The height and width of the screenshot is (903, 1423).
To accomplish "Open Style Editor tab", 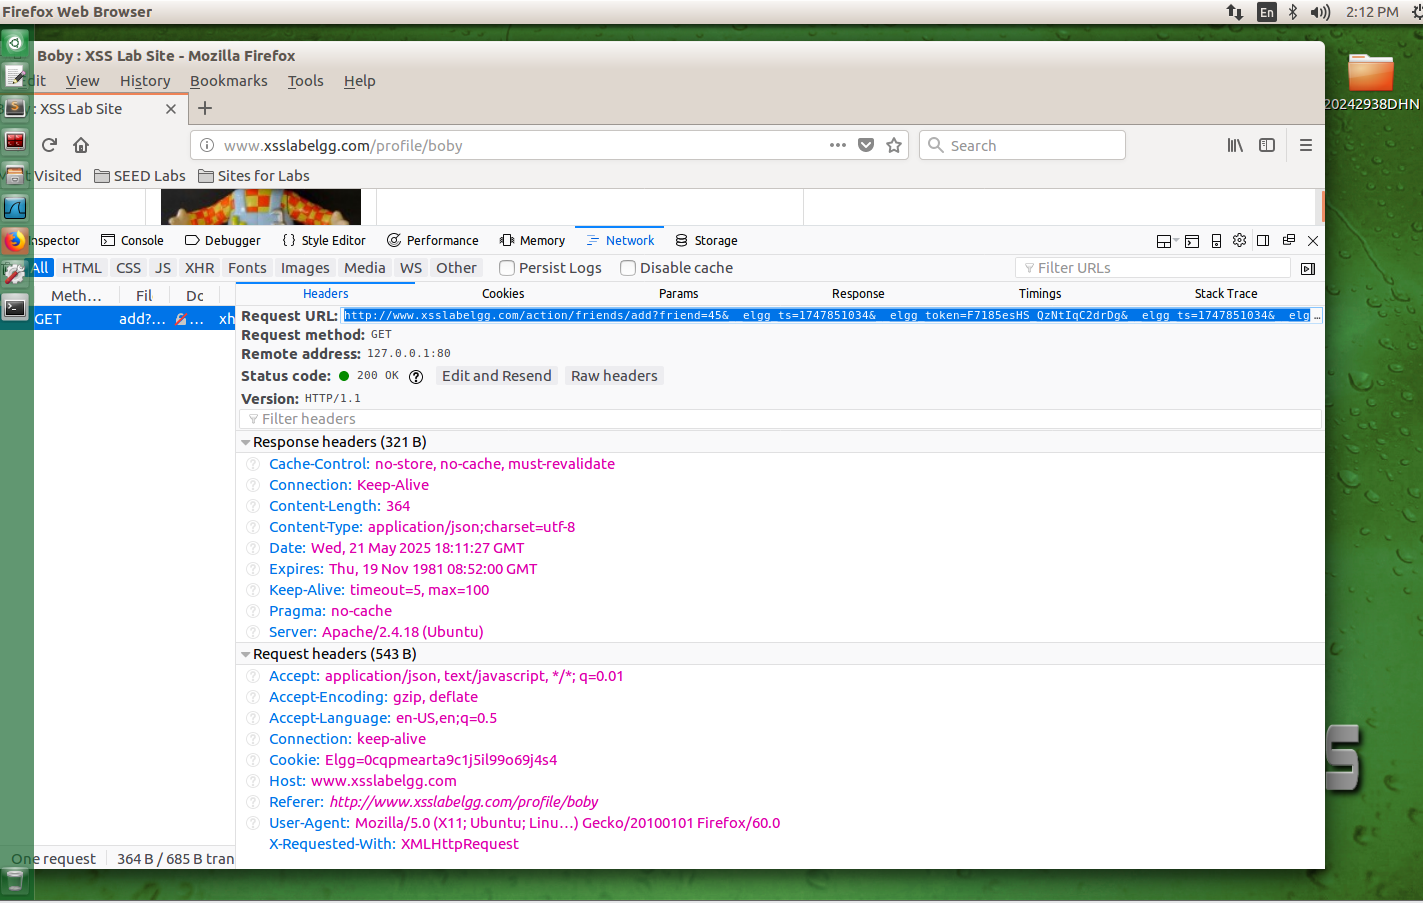I will pos(324,241).
